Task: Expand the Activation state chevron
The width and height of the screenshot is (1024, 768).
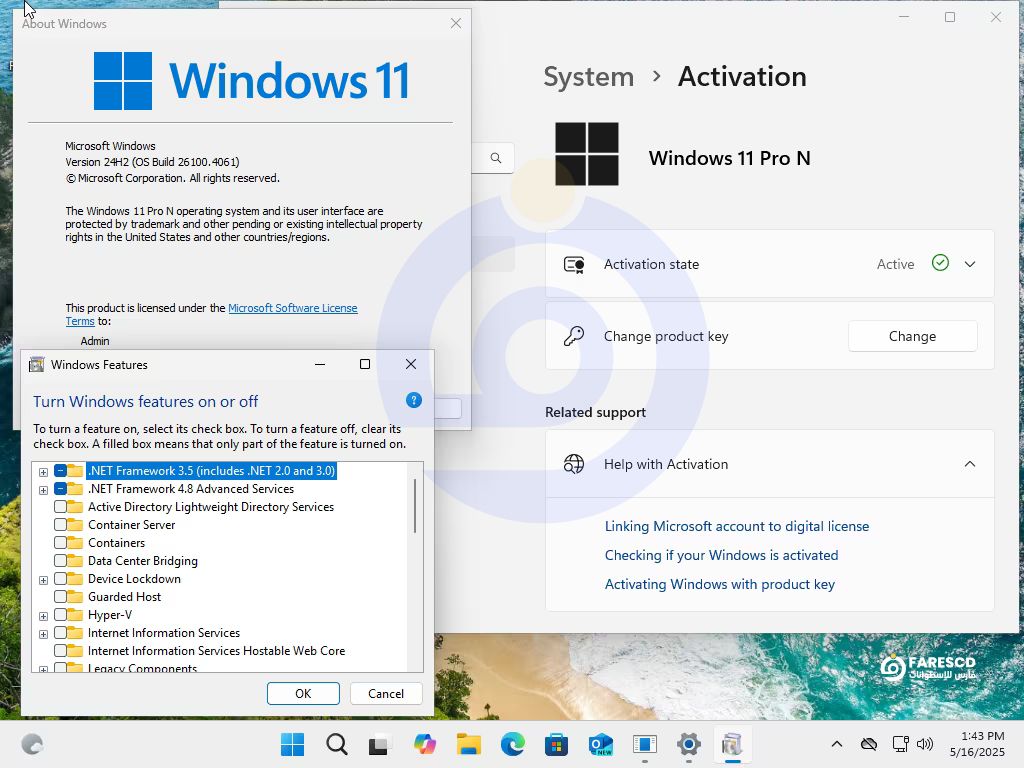Action: coord(970,264)
